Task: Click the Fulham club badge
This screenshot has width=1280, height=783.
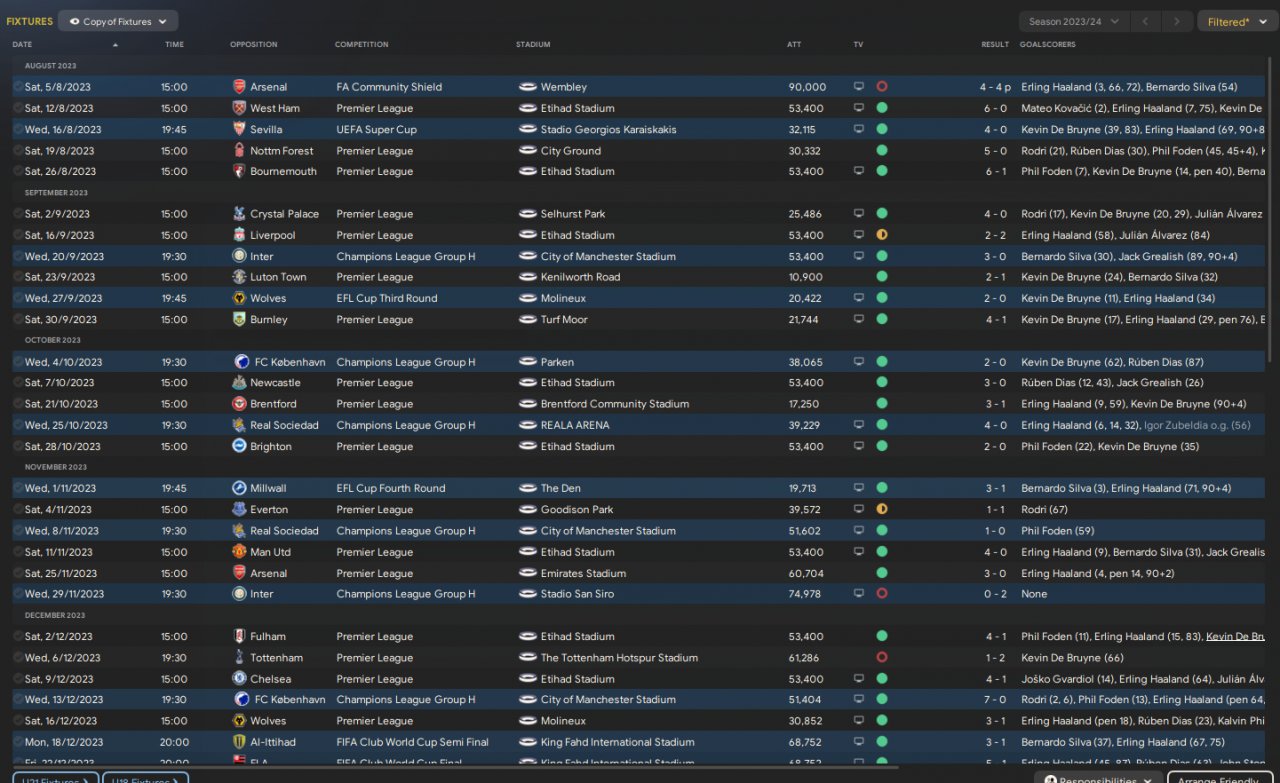Action: pos(239,636)
